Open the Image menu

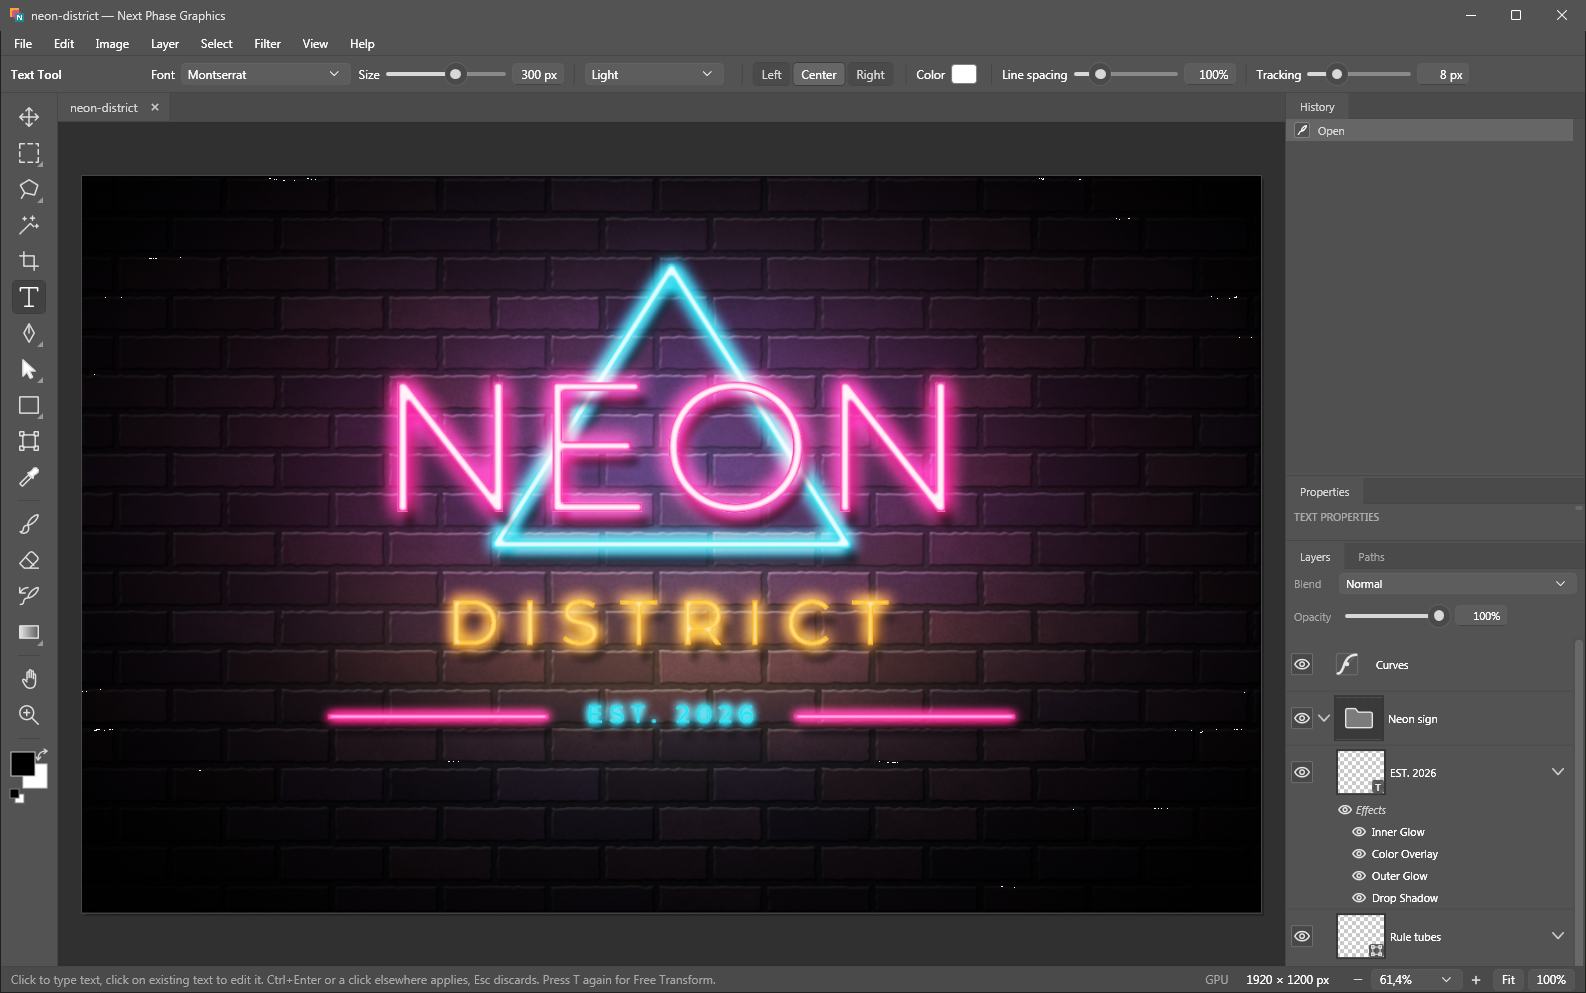[x=112, y=44]
